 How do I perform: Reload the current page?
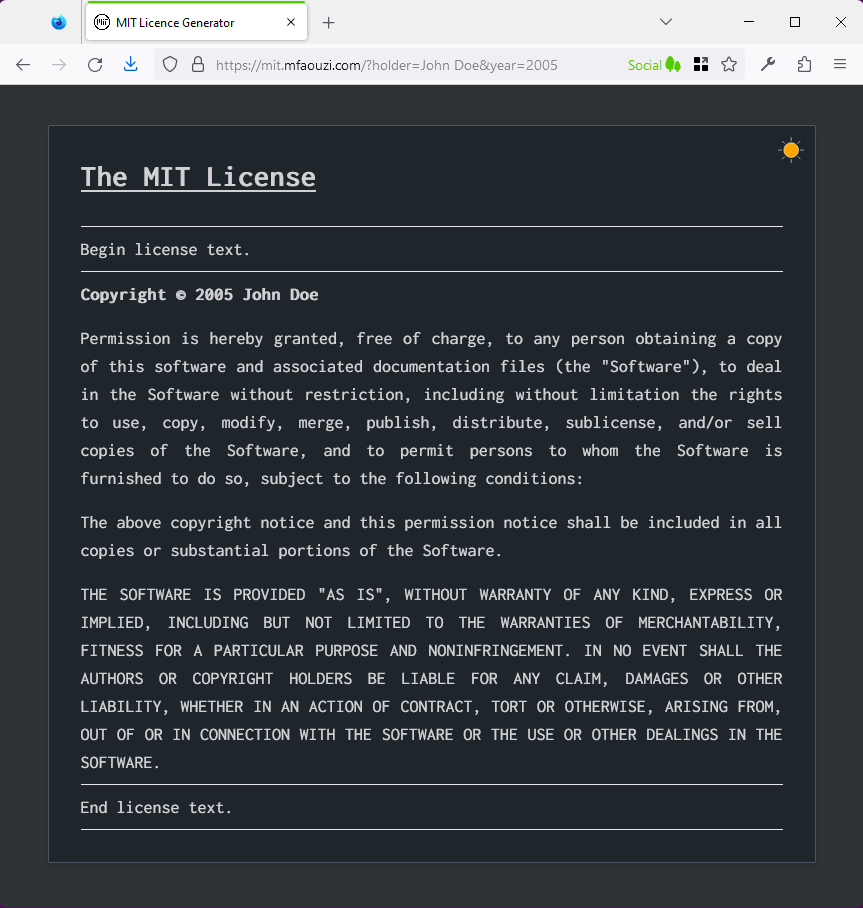point(95,65)
